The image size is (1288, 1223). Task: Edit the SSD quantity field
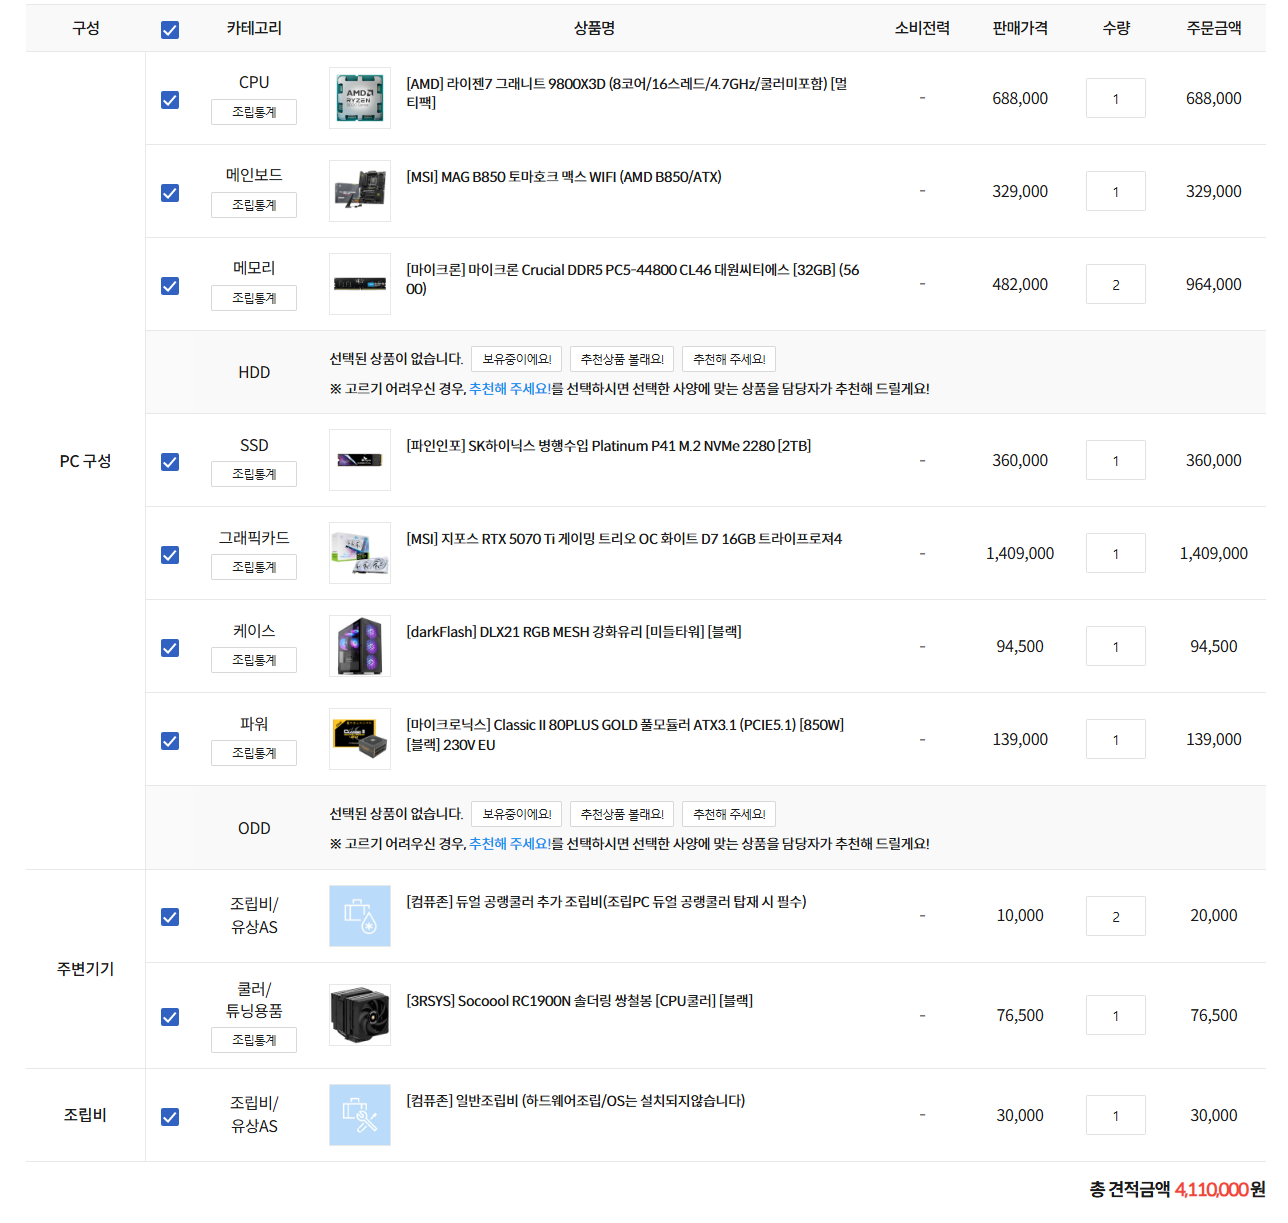pyautogui.click(x=1116, y=460)
